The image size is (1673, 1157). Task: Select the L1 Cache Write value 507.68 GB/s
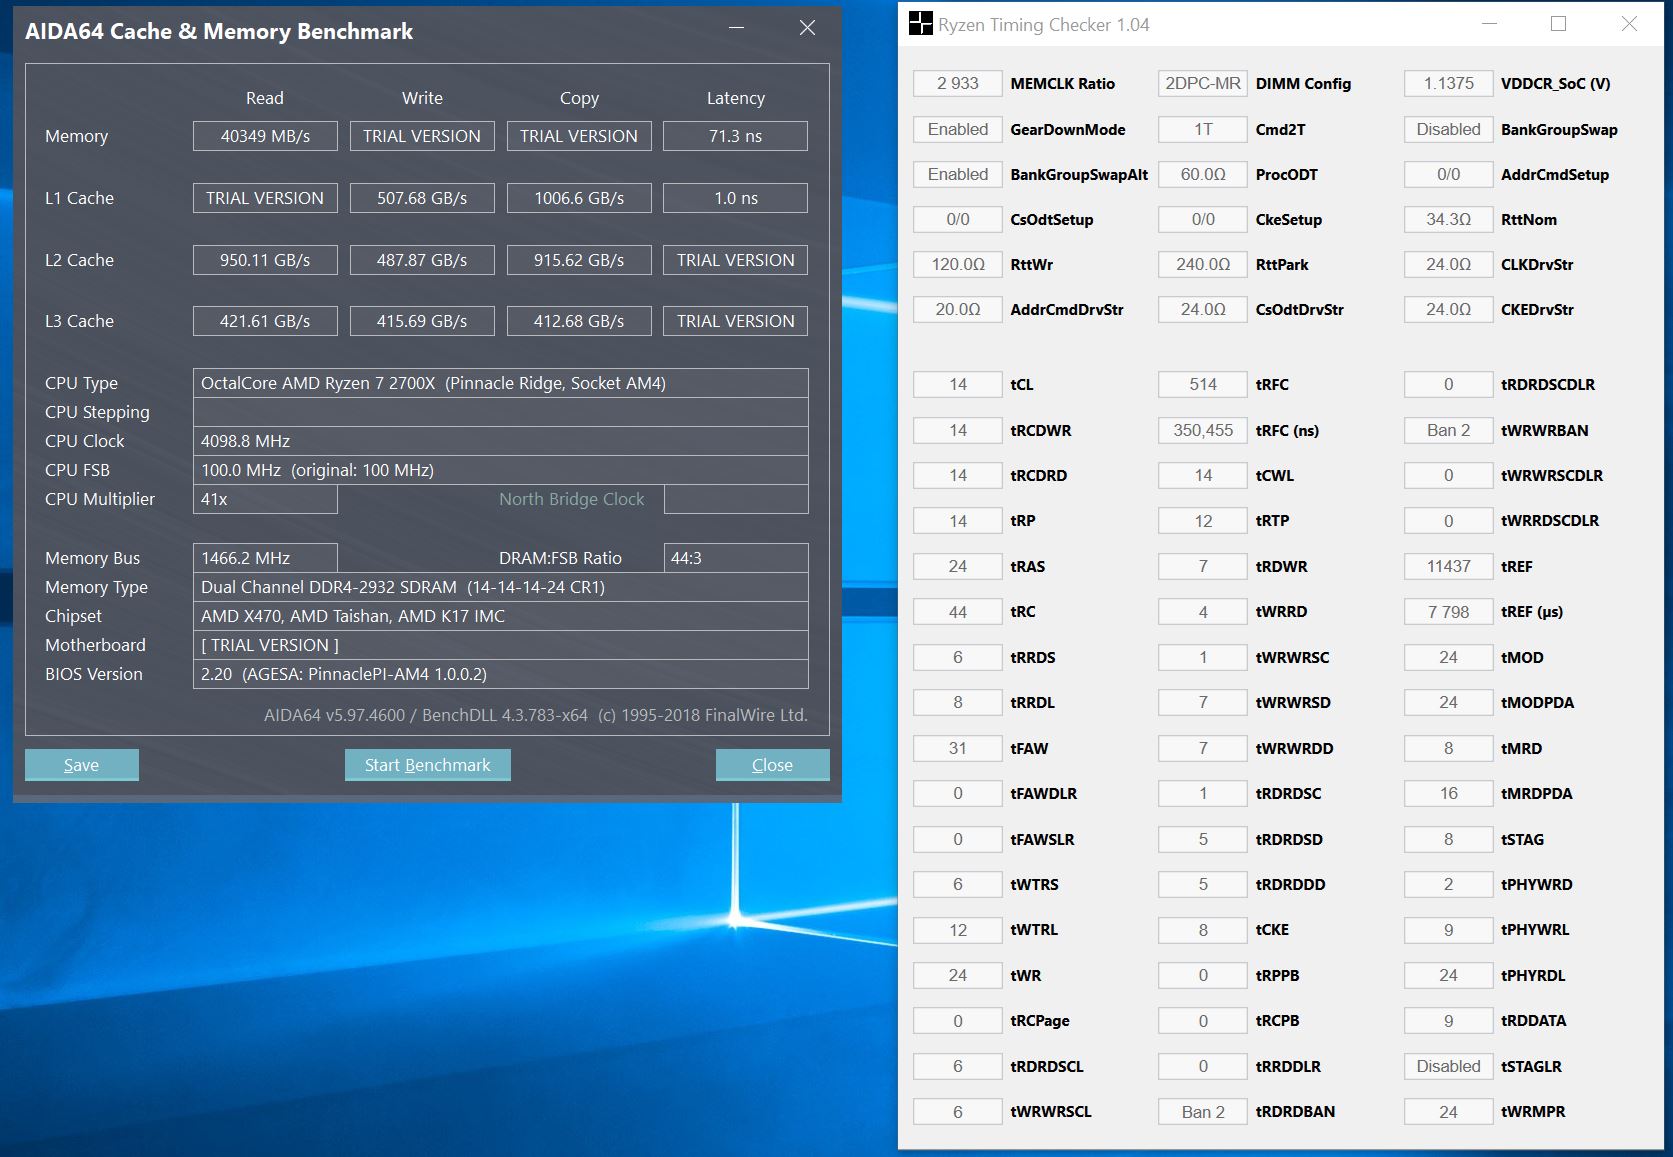click(422, 198)
